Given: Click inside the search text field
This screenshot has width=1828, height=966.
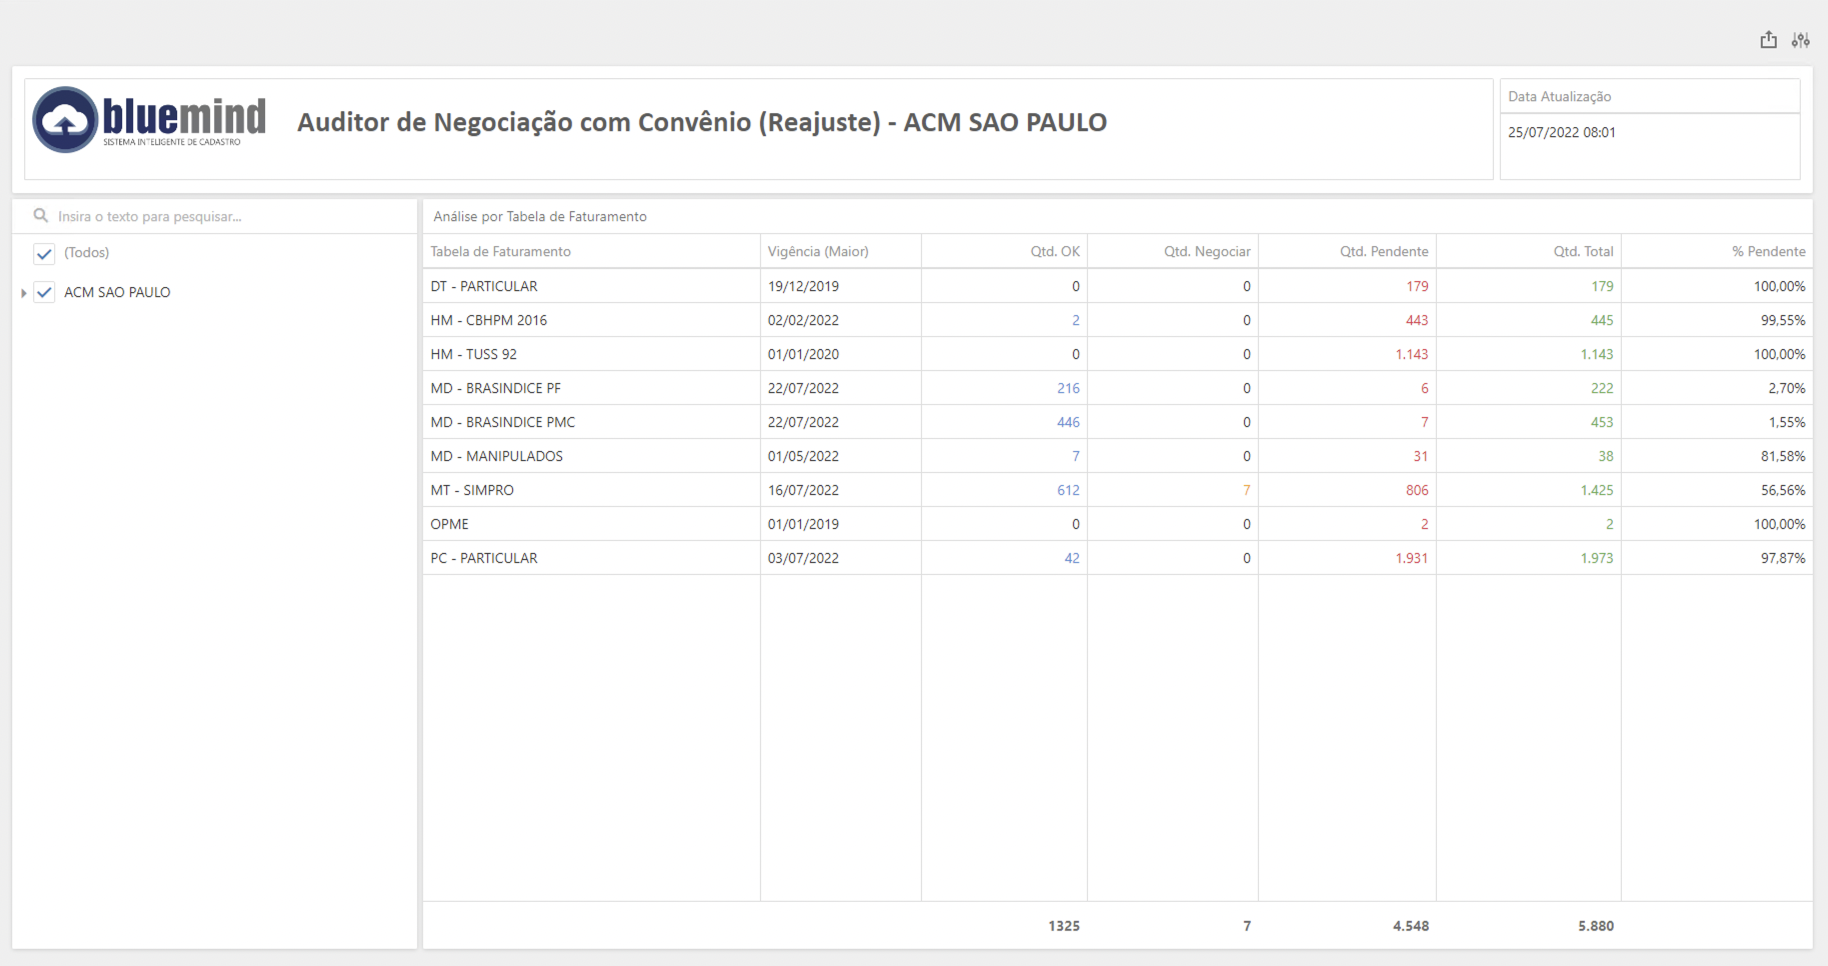Looking at the screenshot, I should pyautogui.click(x=230, y=216).
